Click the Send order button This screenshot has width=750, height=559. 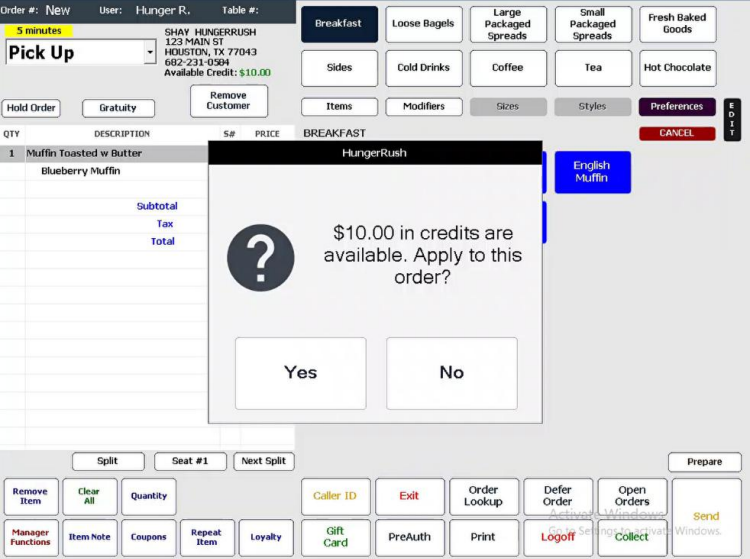pyautogui.click(x=706, y=516)
